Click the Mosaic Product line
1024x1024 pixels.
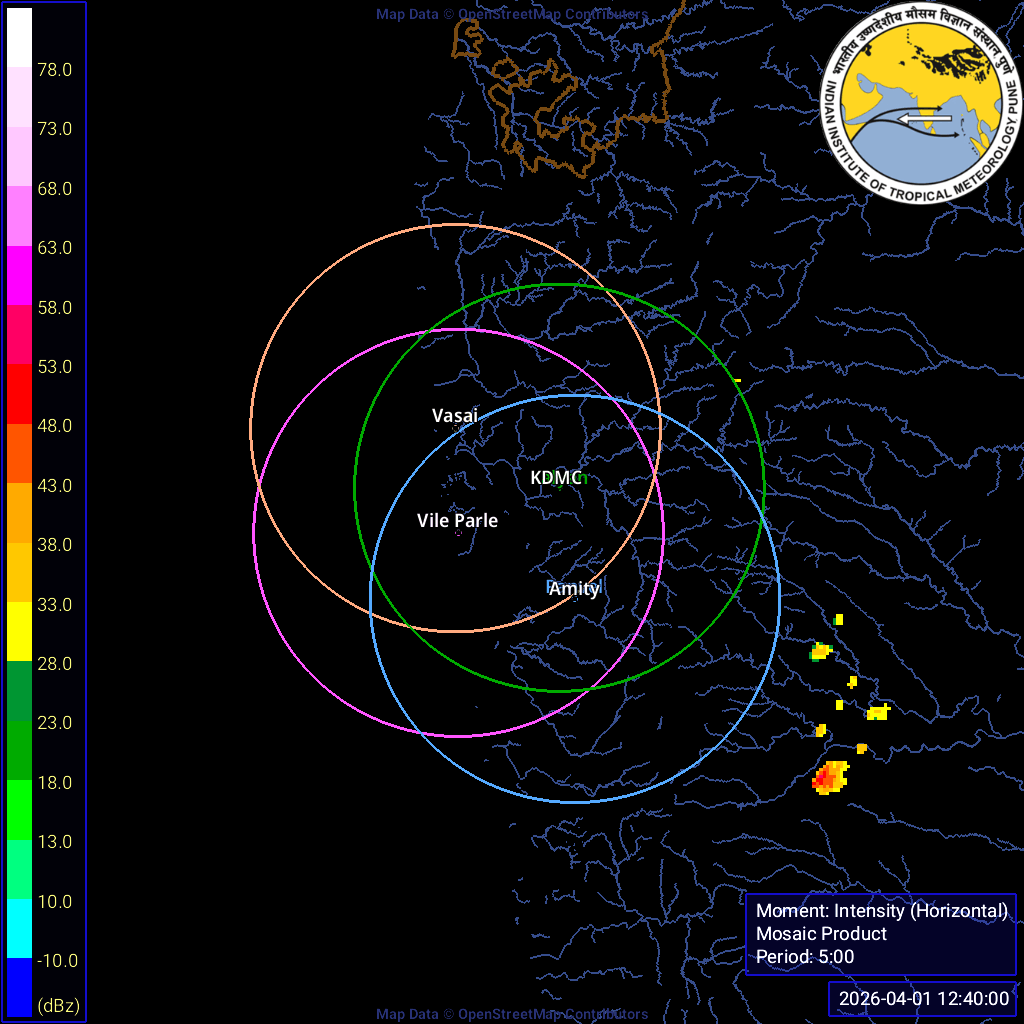(x=821, y=933)
